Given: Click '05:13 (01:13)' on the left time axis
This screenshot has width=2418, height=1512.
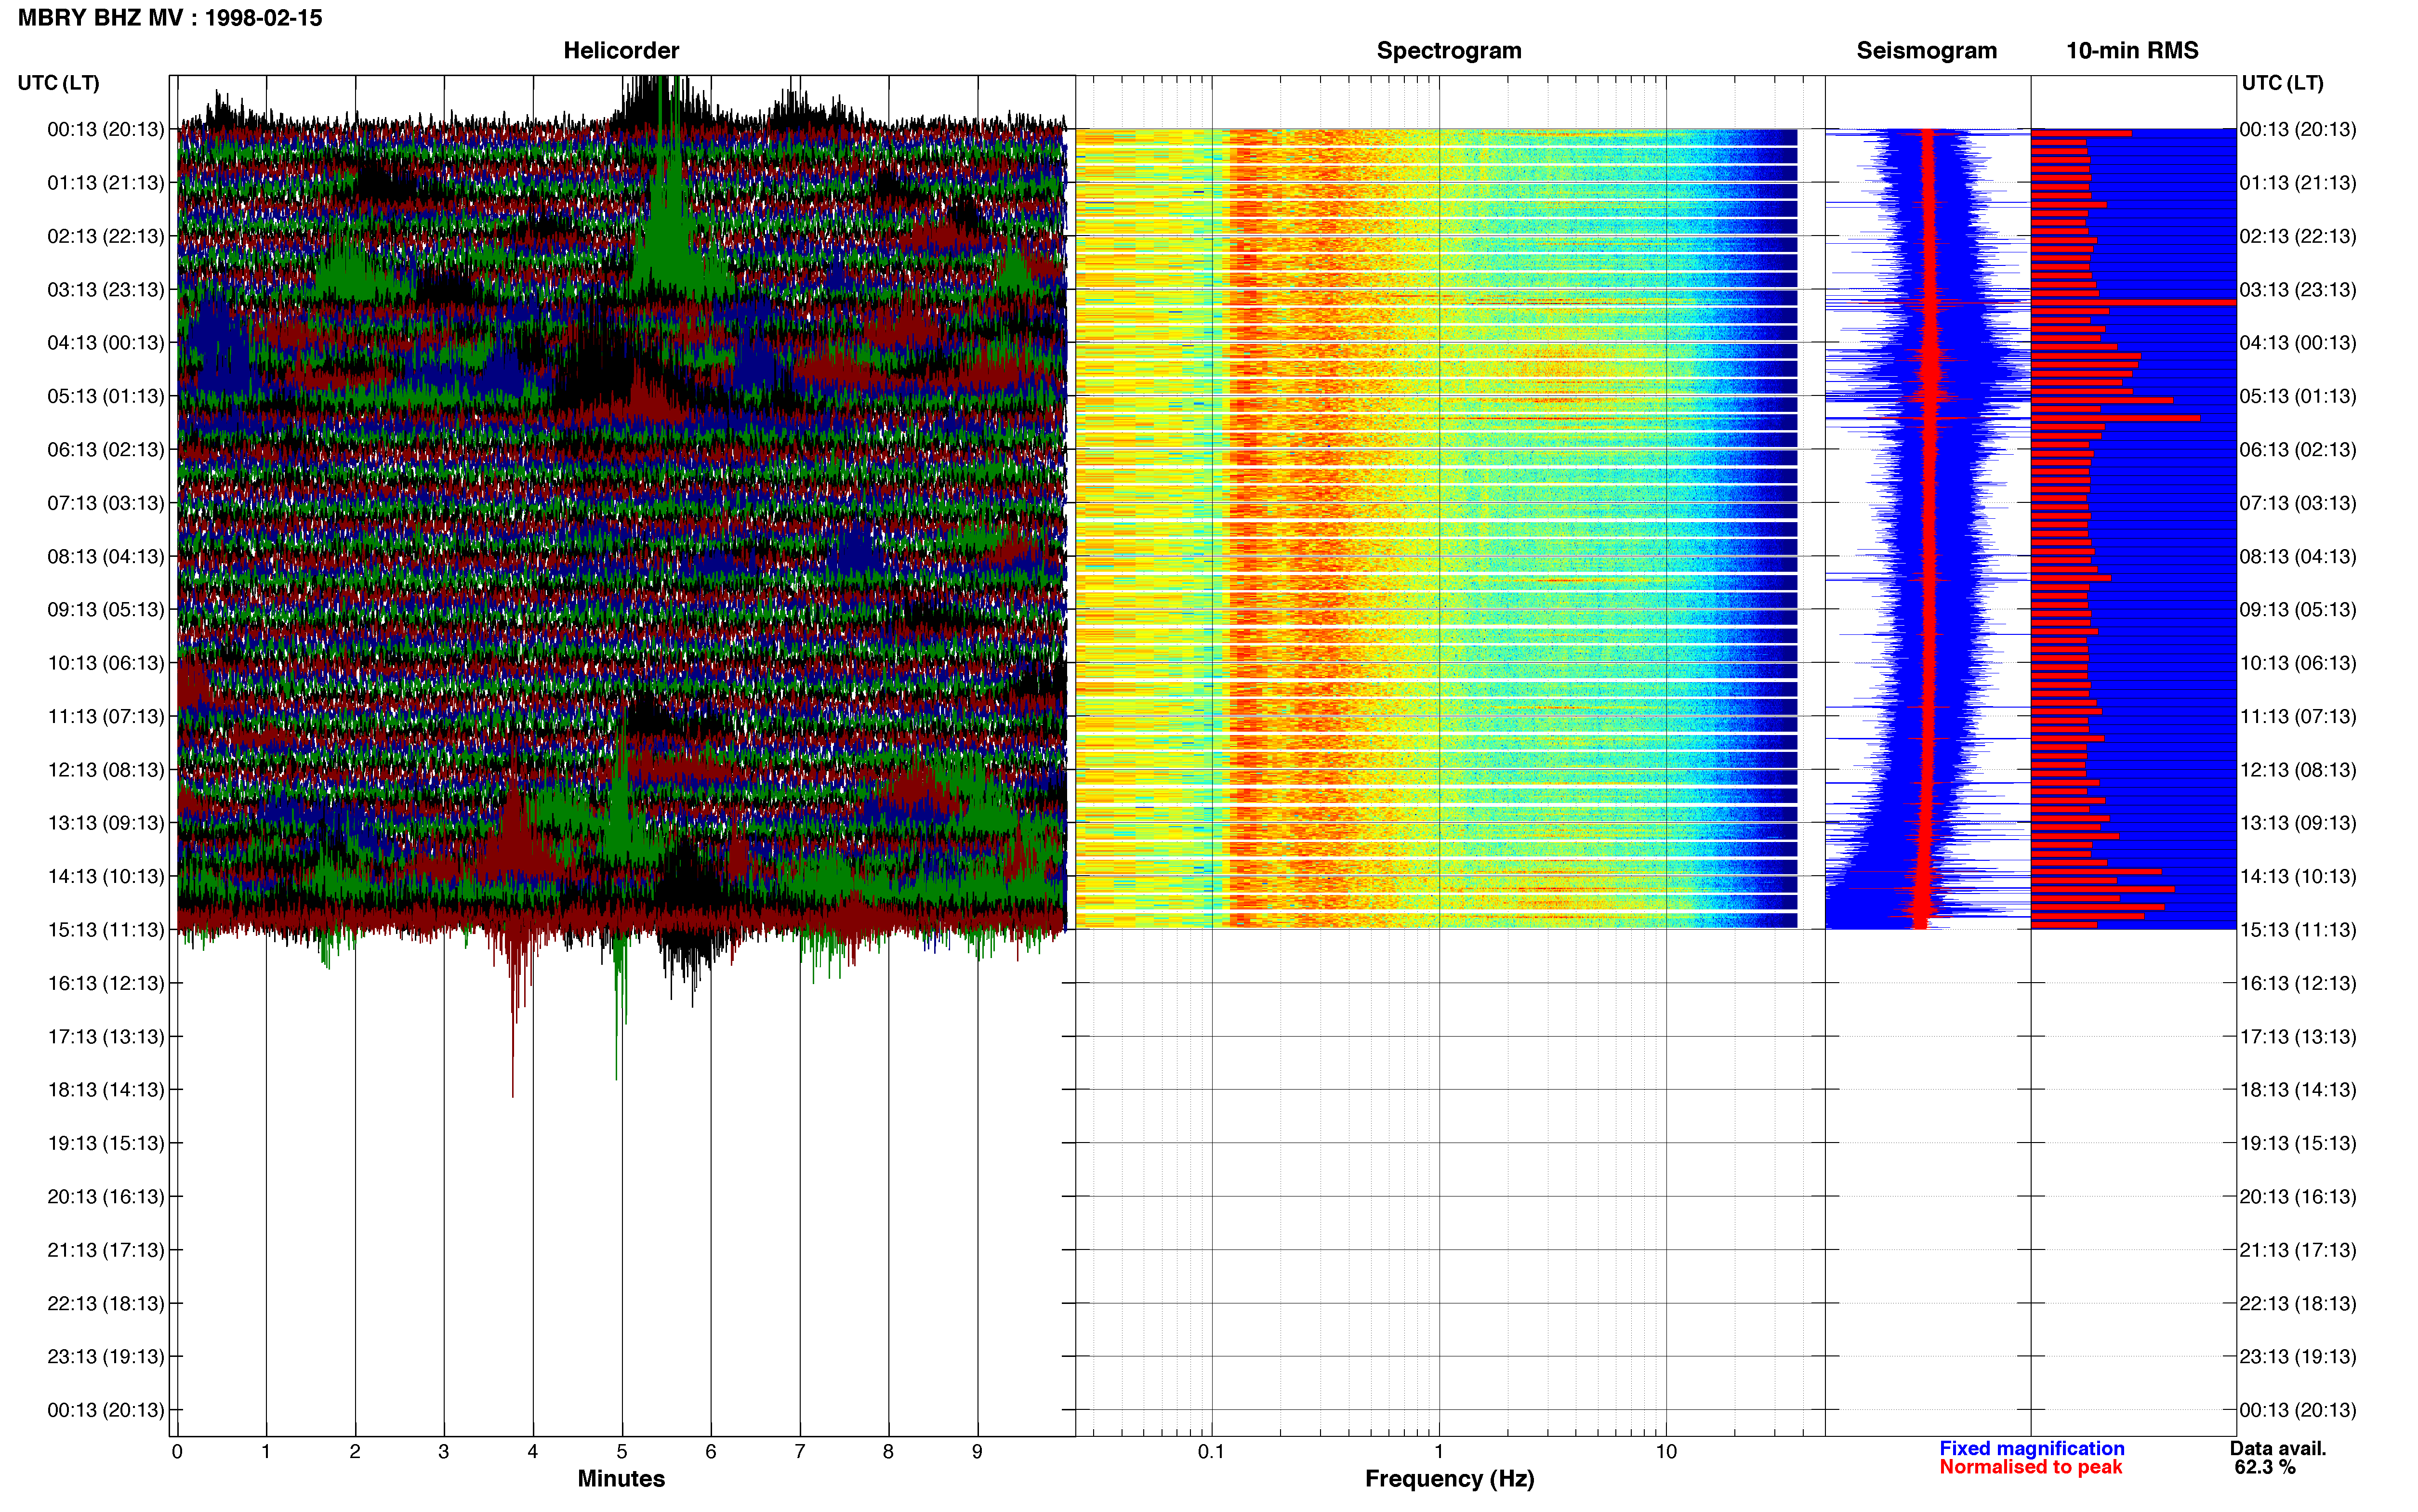Looking at the screenshot, I should pos(106,396).
